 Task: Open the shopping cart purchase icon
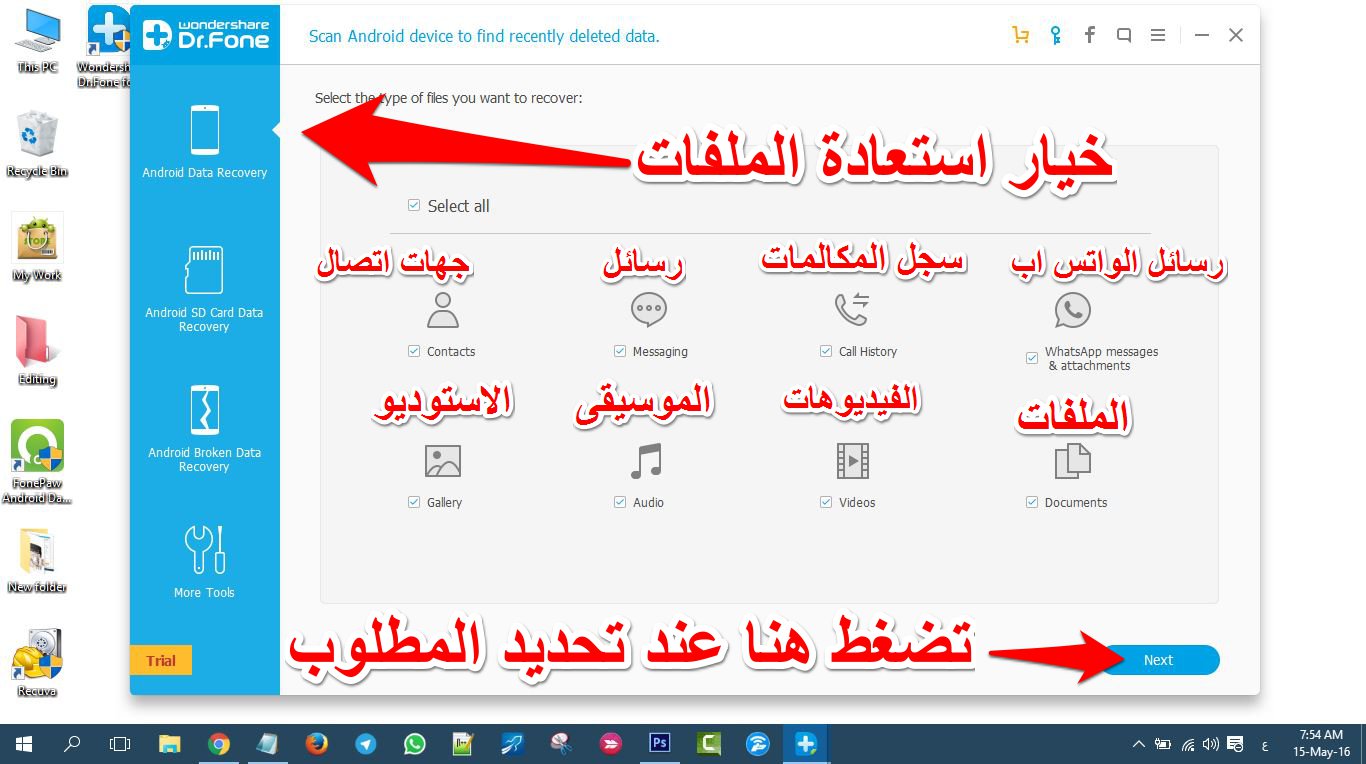pyautogui.click(x=1021, y=35)
